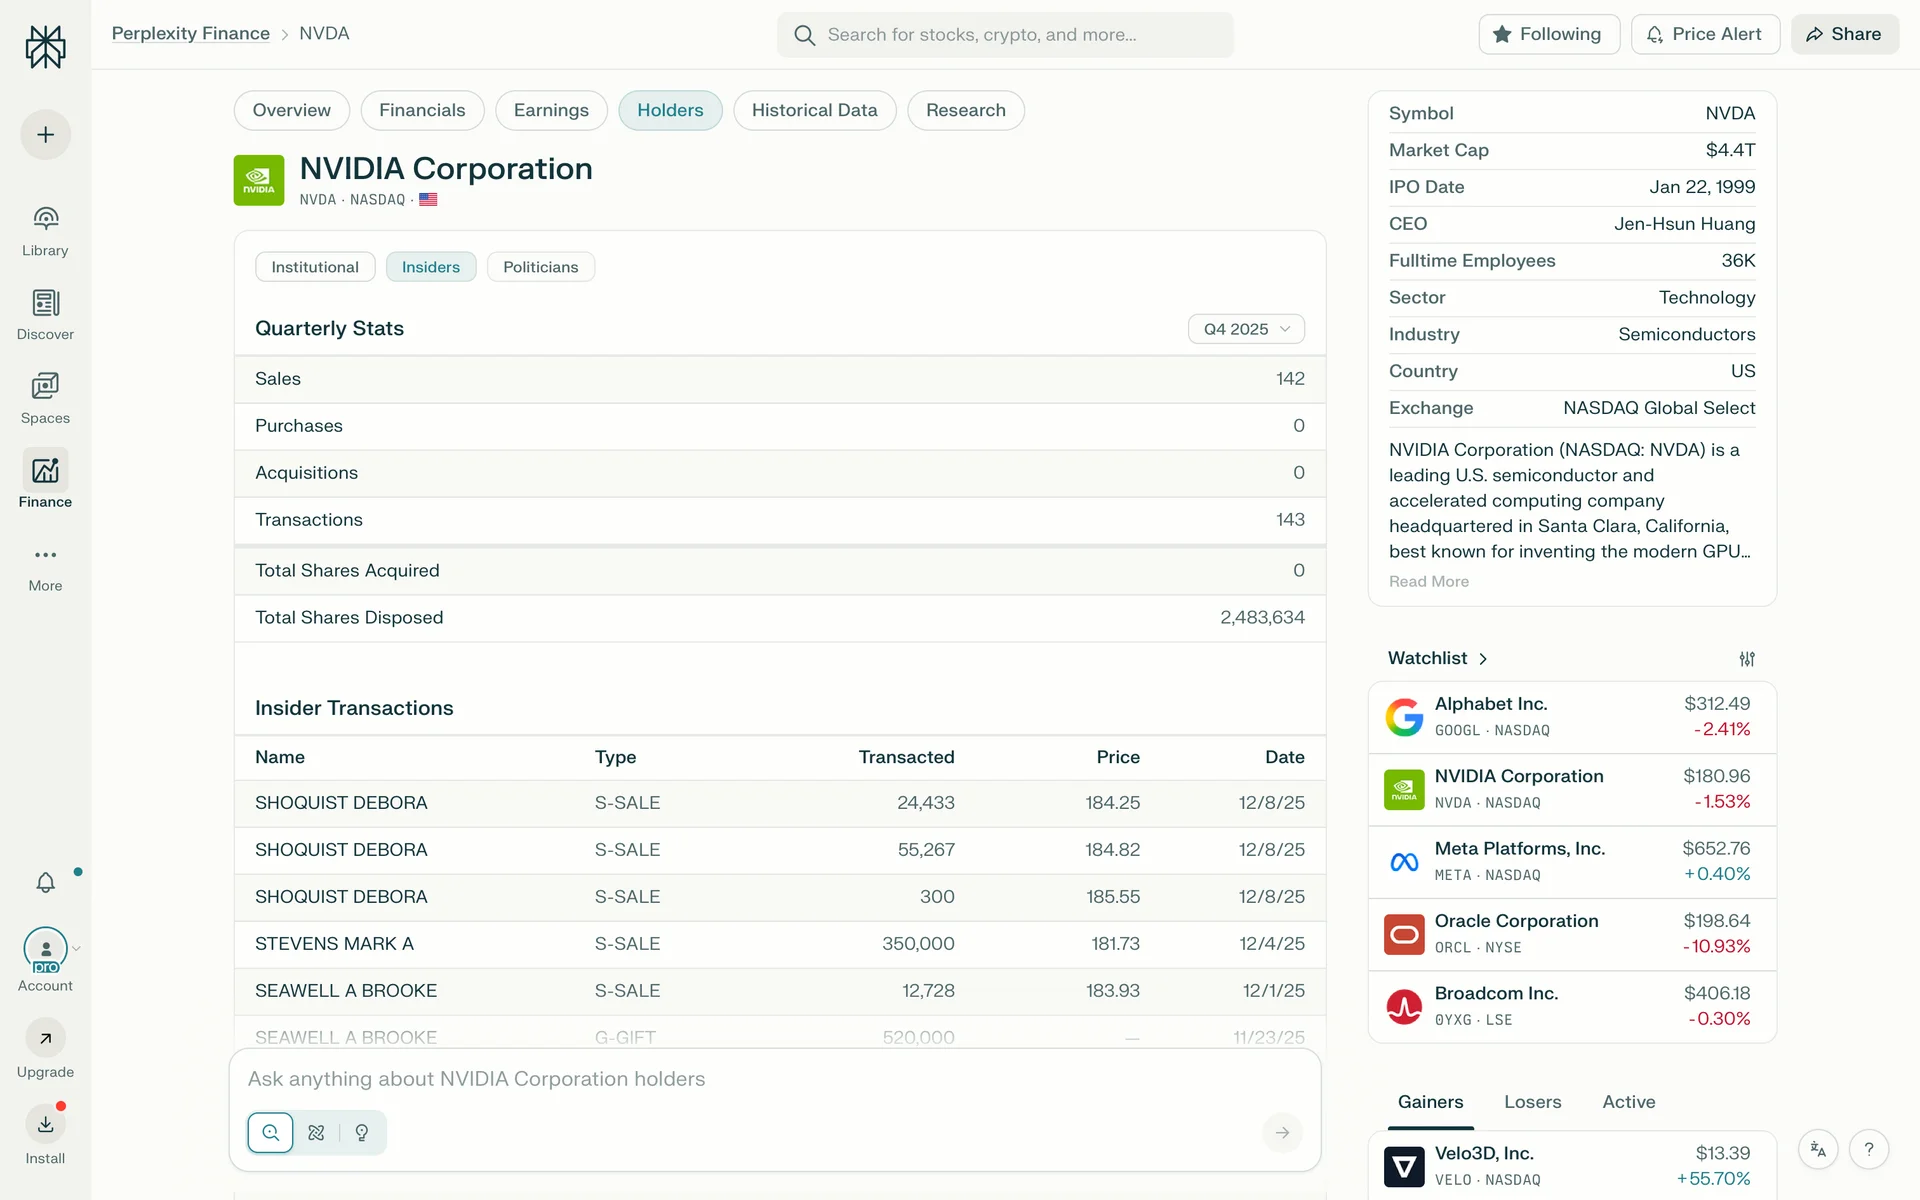Select the Institutional holders filter
The width and height of the screenshot is (1920, 1200).
tap(314, 267)
